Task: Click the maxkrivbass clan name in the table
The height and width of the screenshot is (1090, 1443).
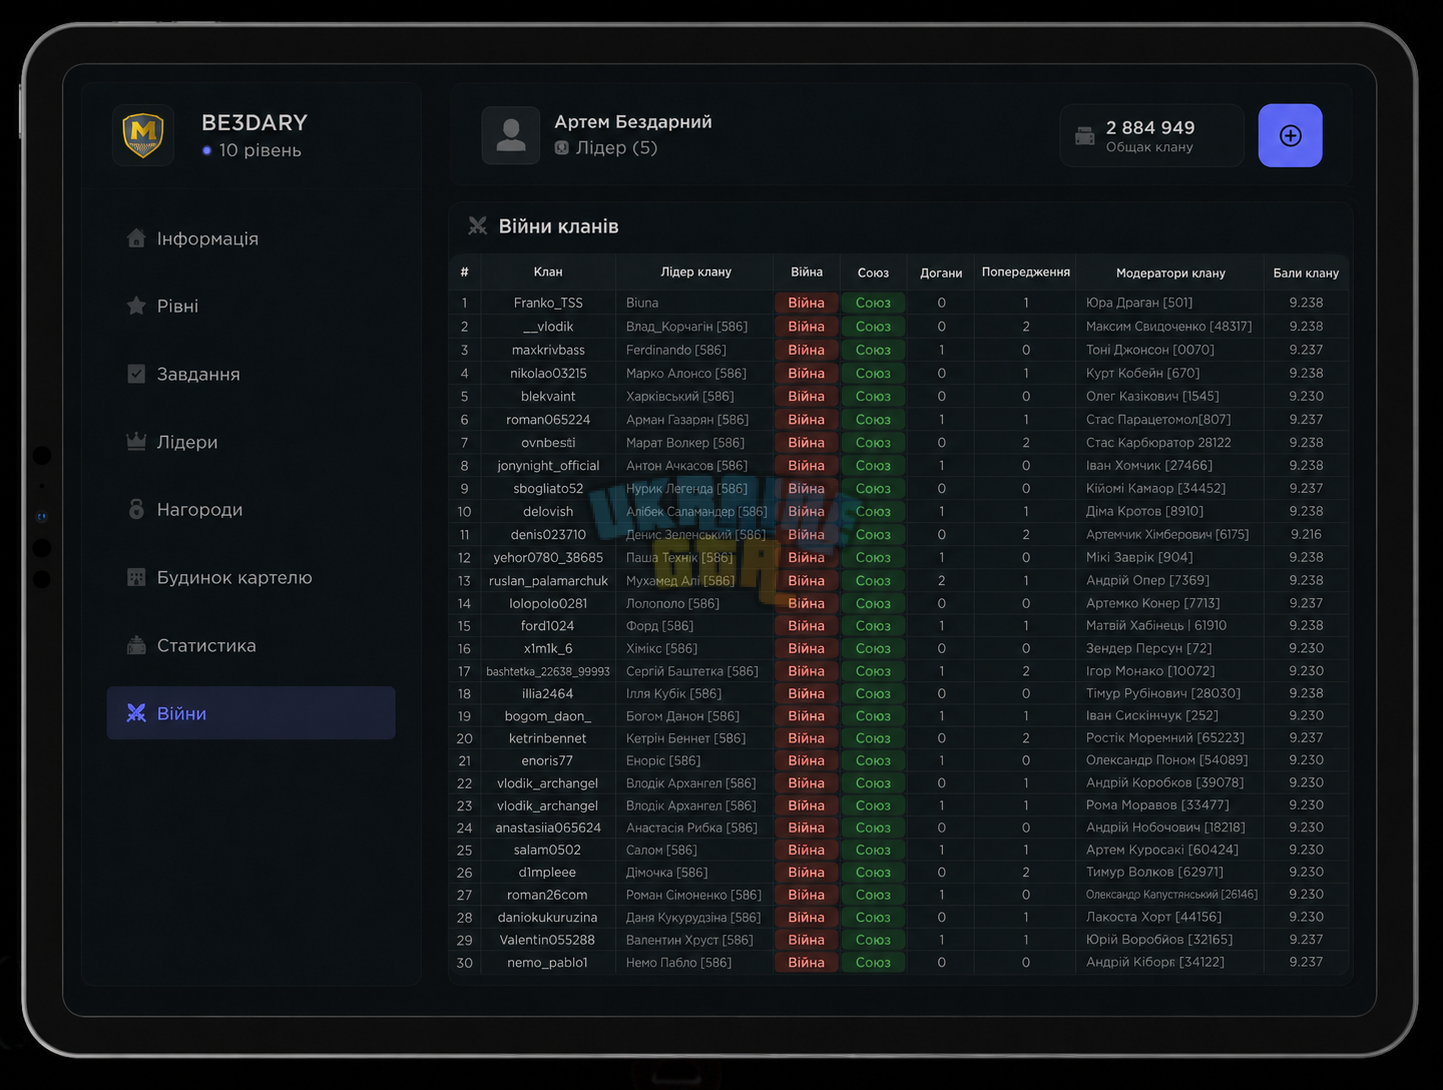Action: (548, 350)
